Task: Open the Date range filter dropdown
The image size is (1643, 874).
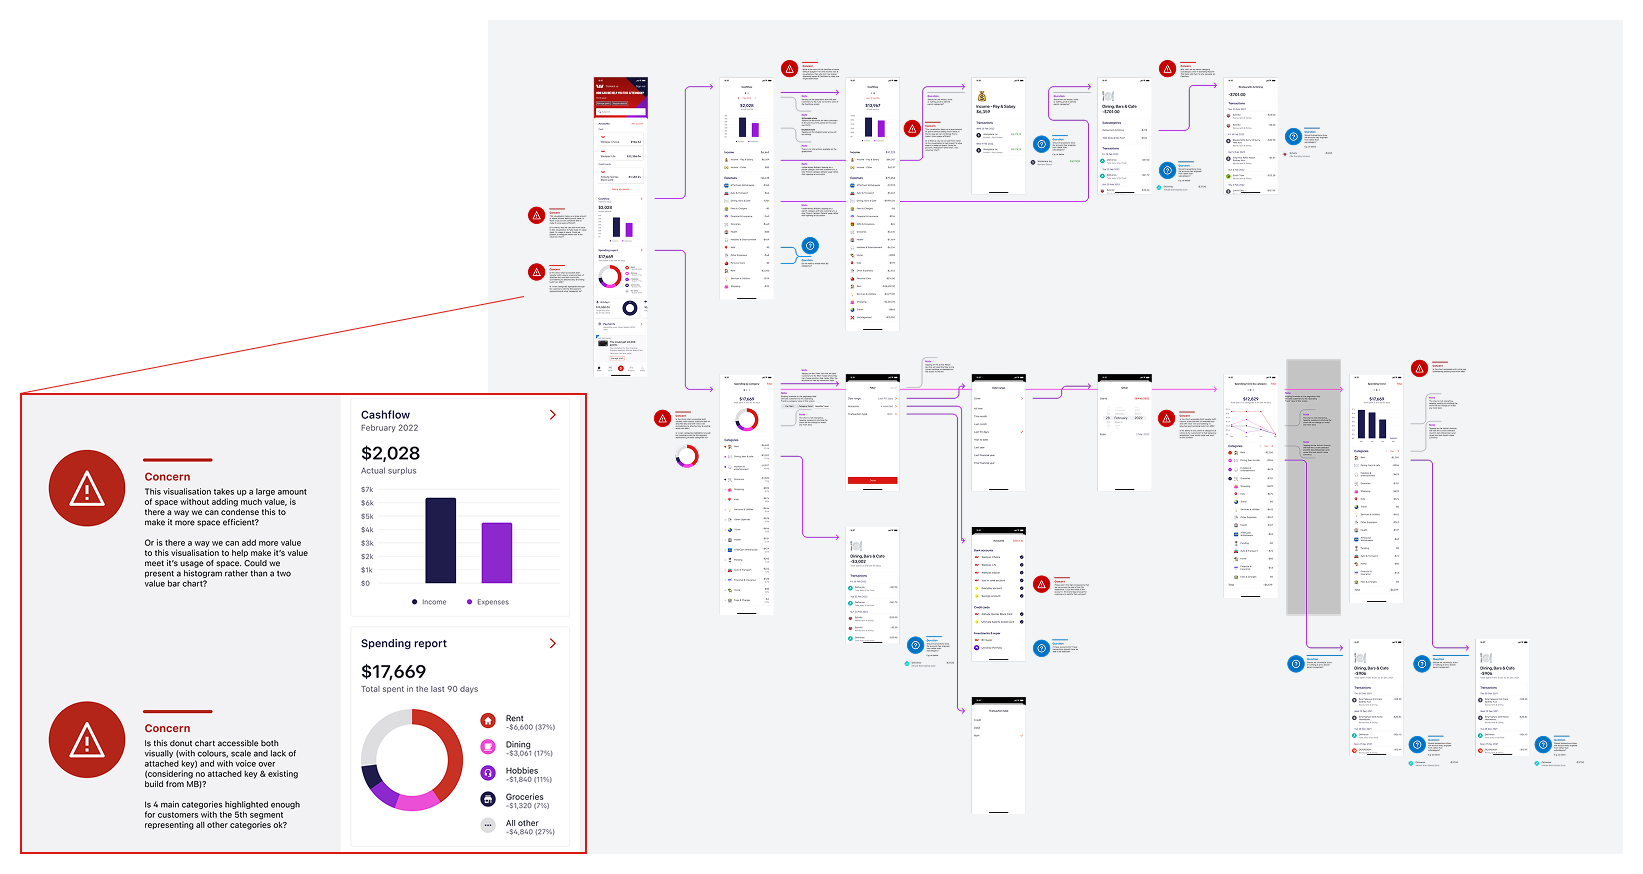Action: click(870, 399)
